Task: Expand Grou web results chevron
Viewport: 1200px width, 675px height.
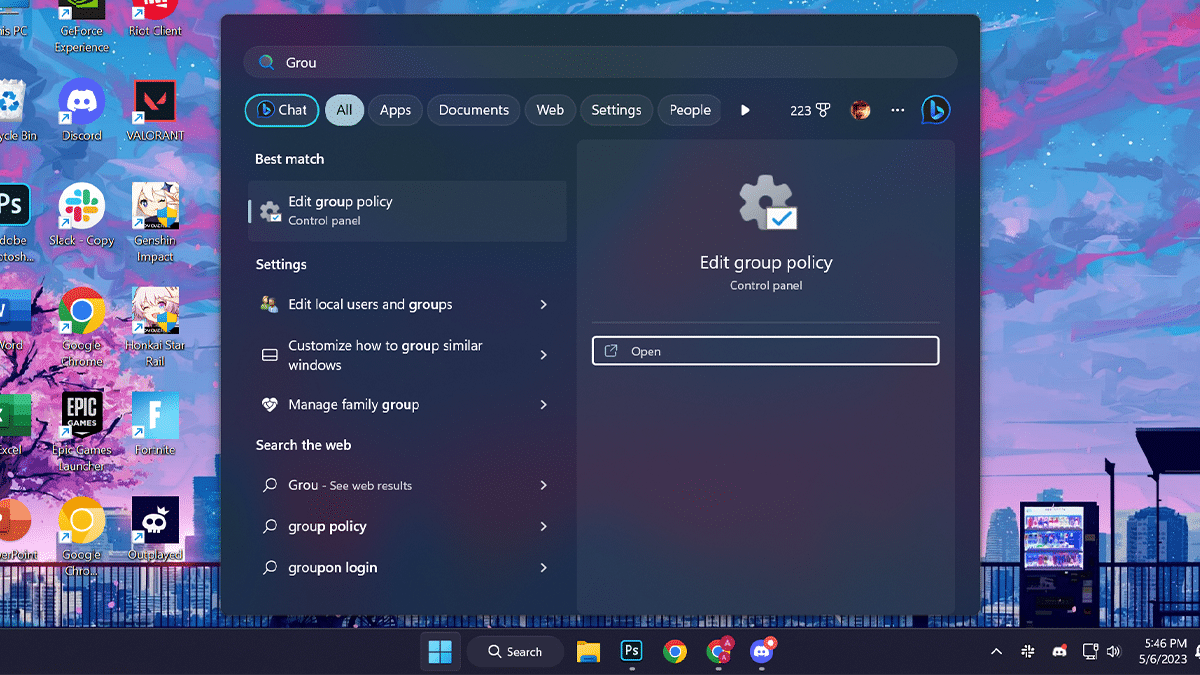Action: click(544, 485)
